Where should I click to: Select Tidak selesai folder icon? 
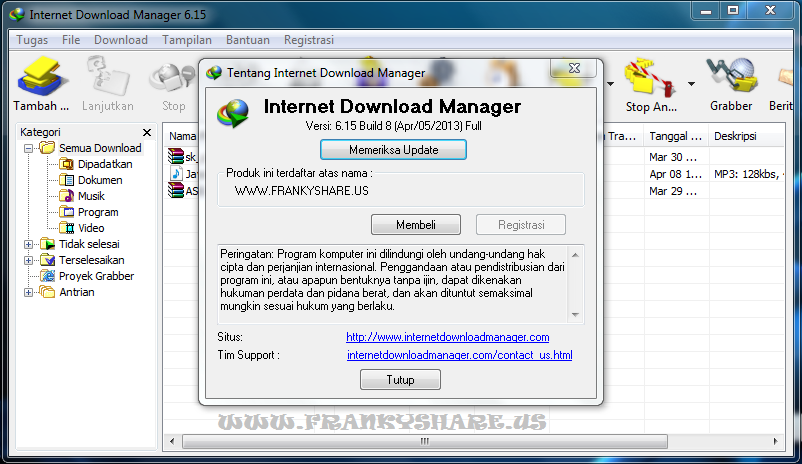coord(47,244)
